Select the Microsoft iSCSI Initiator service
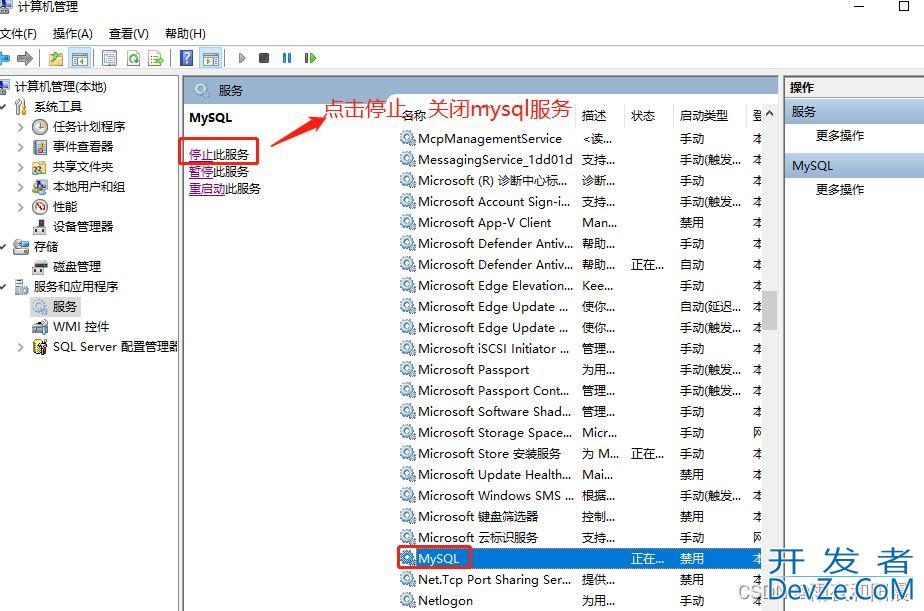Image resolution: width=924 pixels, height=611 pixels. coord(580,349)
